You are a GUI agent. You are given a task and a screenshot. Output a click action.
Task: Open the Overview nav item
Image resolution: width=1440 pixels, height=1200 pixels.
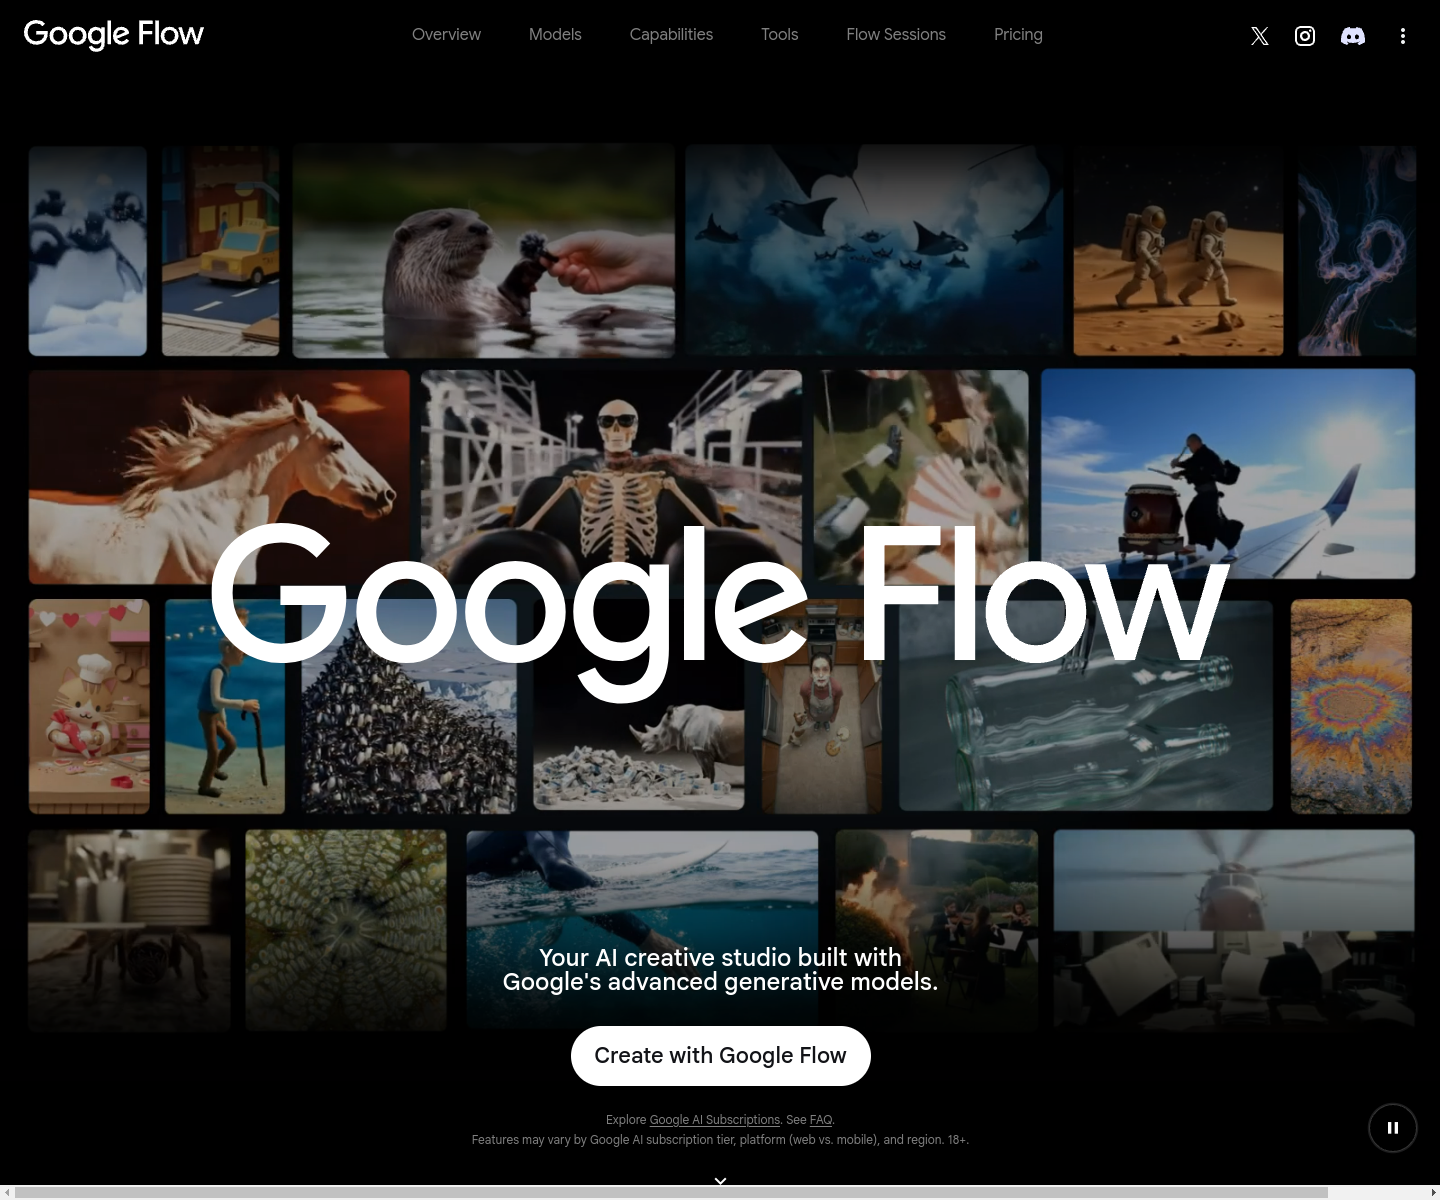(446, 34)
